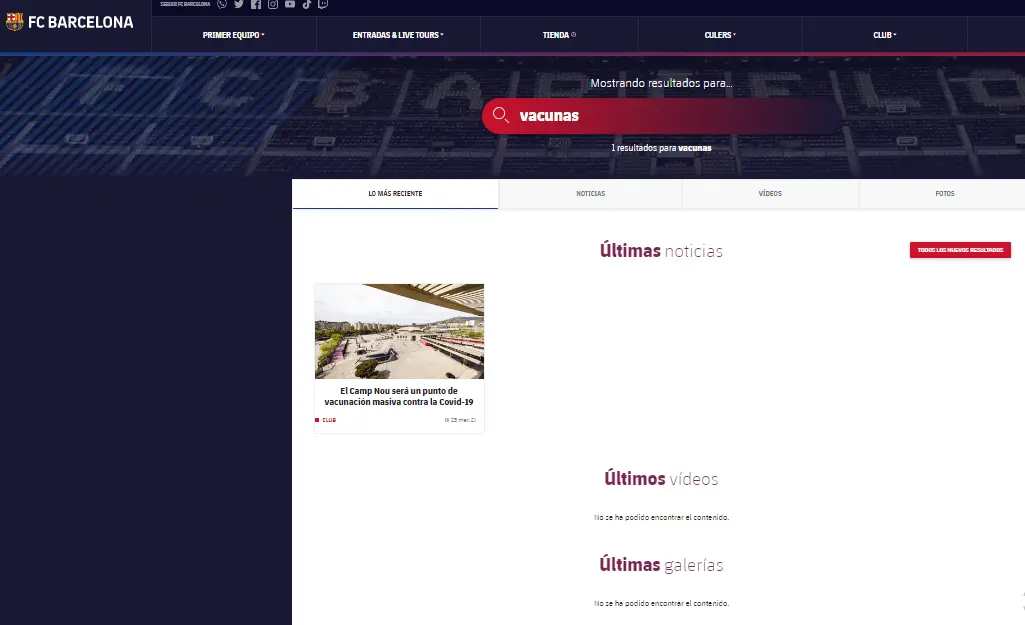The image size is (1025, 625).
Task: Open the Camp Nou vaccination article thumbnail
Action: 399,331
